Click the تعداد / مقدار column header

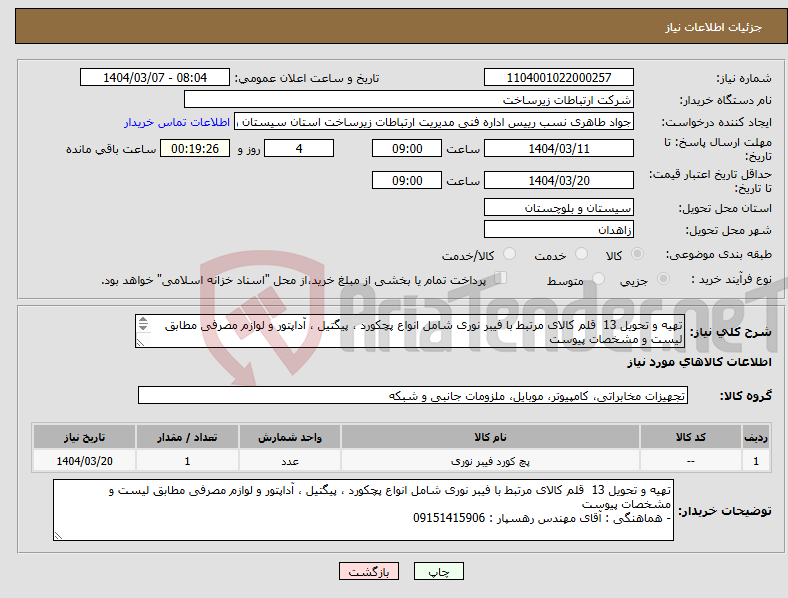(187, 437)
